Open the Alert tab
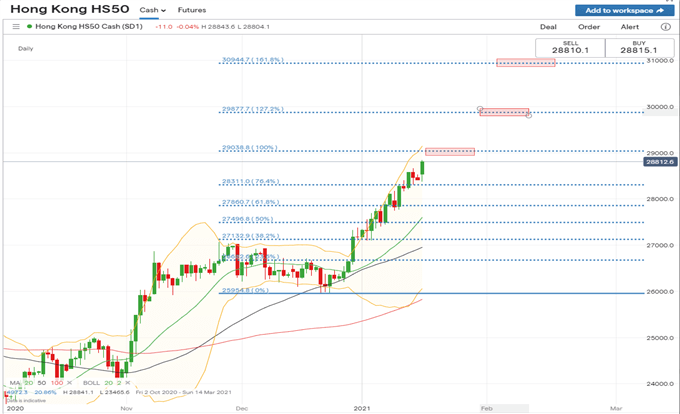 [x=630, y=27]
